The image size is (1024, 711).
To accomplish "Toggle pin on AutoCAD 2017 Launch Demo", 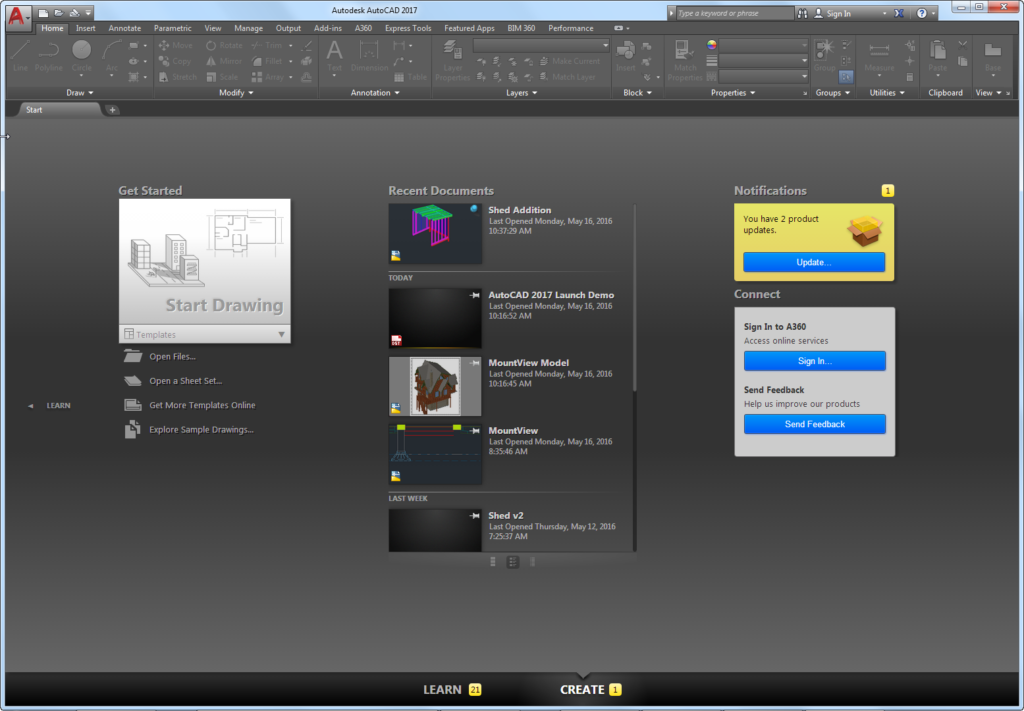I will point(475,295).
